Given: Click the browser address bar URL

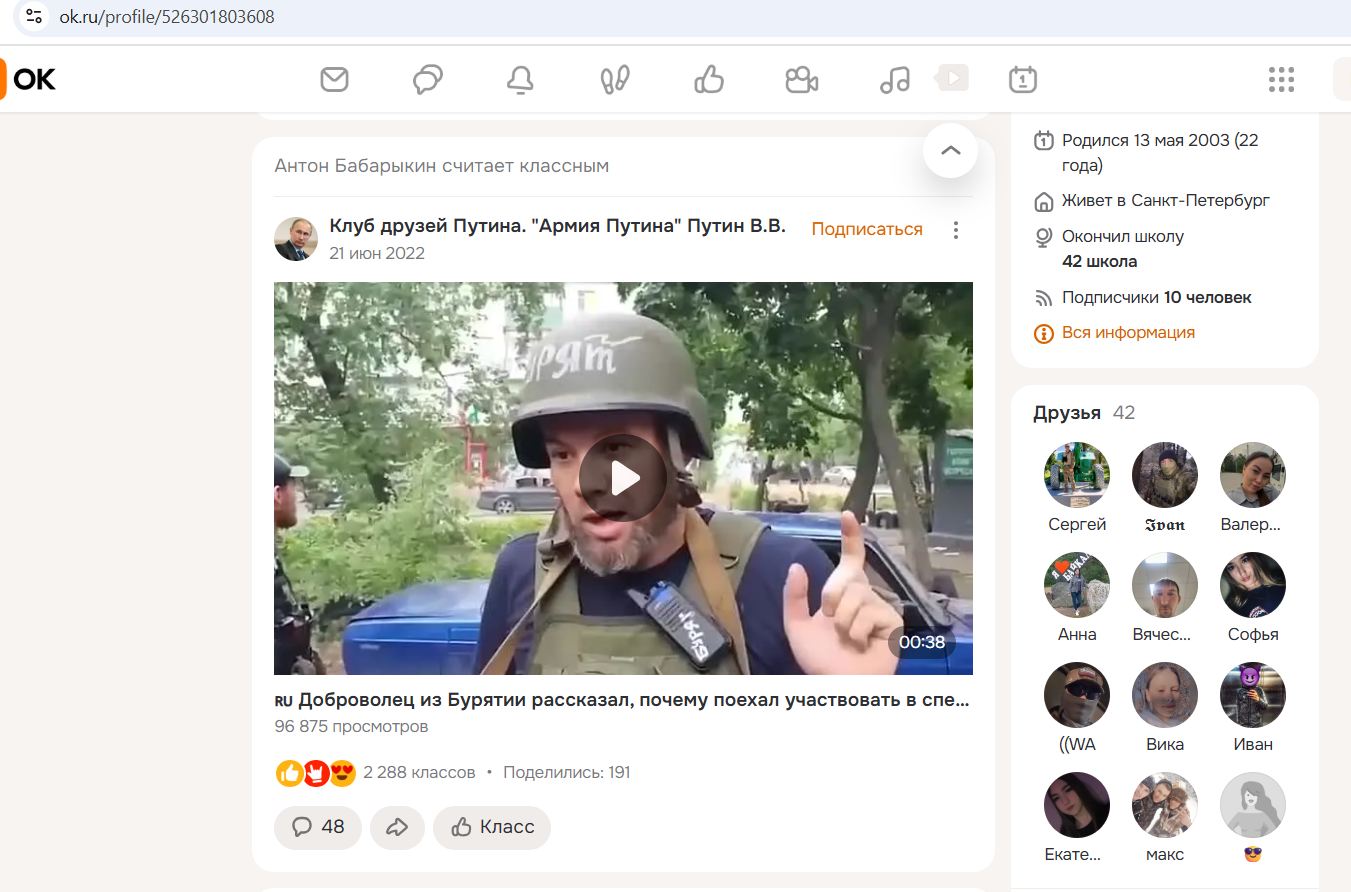Looking at the screenshot, I should click(x=166, y=17).
